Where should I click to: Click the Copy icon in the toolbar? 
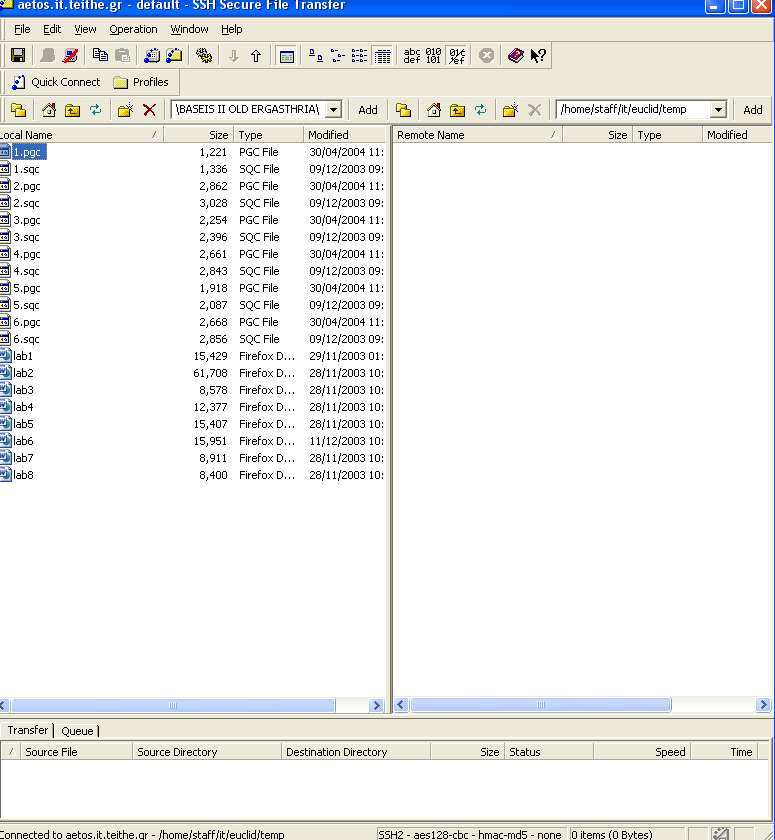(100, 56)
